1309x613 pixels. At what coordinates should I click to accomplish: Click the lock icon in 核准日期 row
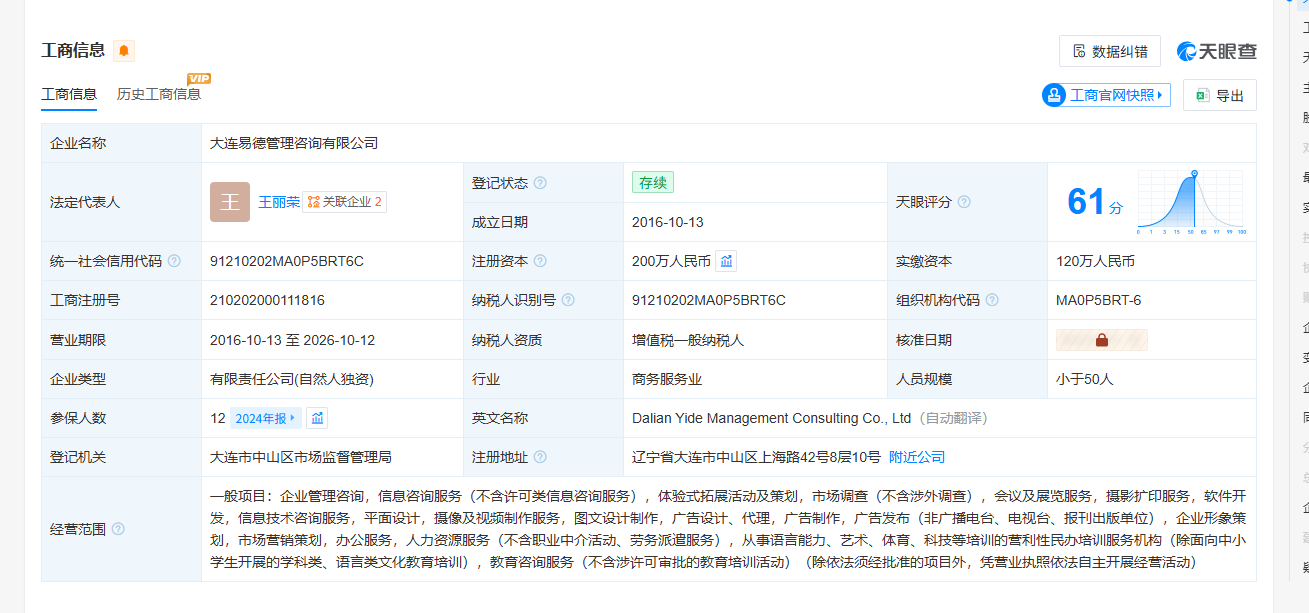pyautogui.click(x=1101, y=340)
